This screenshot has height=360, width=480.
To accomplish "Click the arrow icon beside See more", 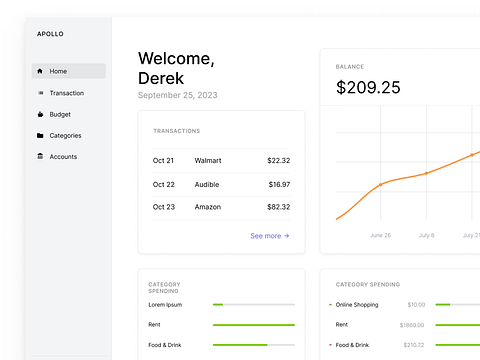I will click(x=287, y=236).
